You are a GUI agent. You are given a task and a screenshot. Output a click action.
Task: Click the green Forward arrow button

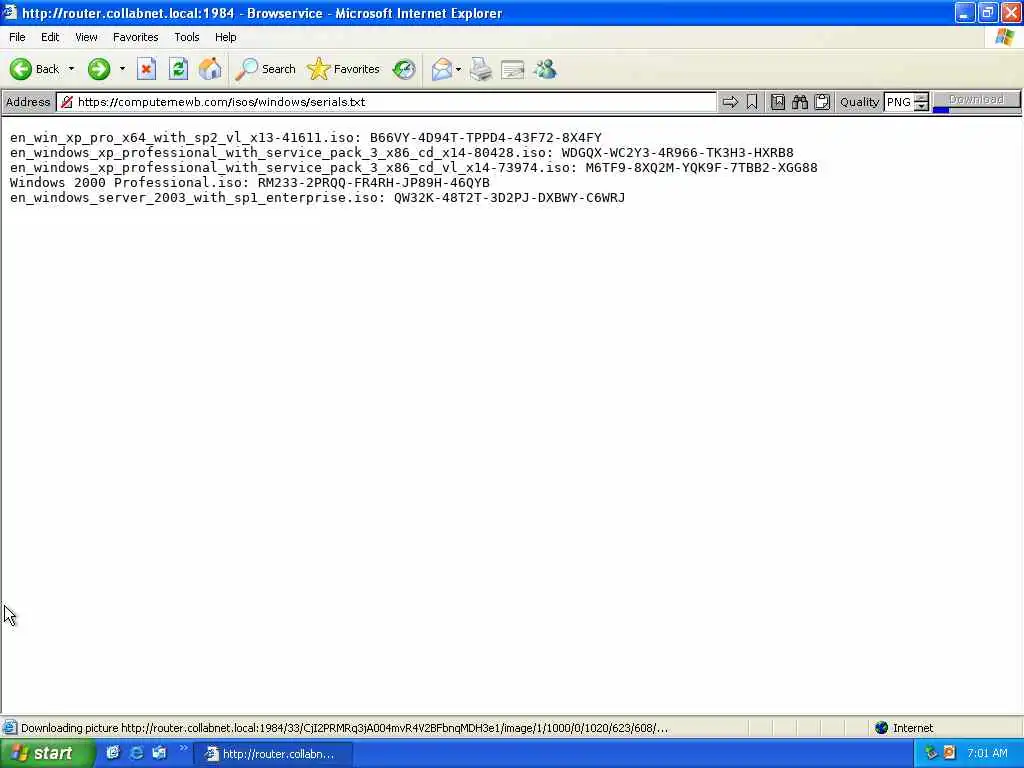pyautogui.click(x=99, y=69)
